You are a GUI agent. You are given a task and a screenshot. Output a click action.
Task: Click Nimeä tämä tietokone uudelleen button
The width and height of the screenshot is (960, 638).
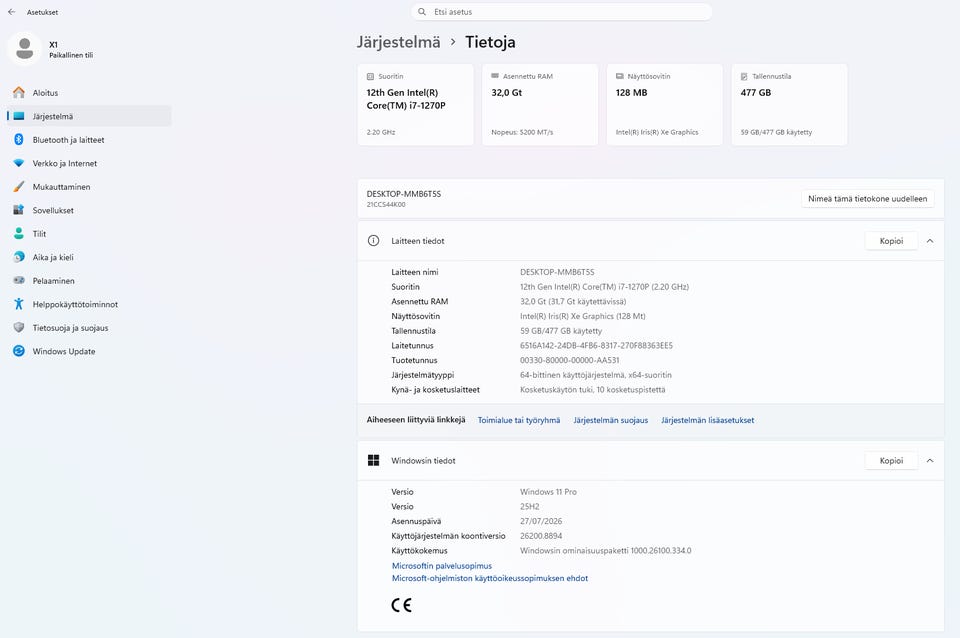(x=868, y=198)
